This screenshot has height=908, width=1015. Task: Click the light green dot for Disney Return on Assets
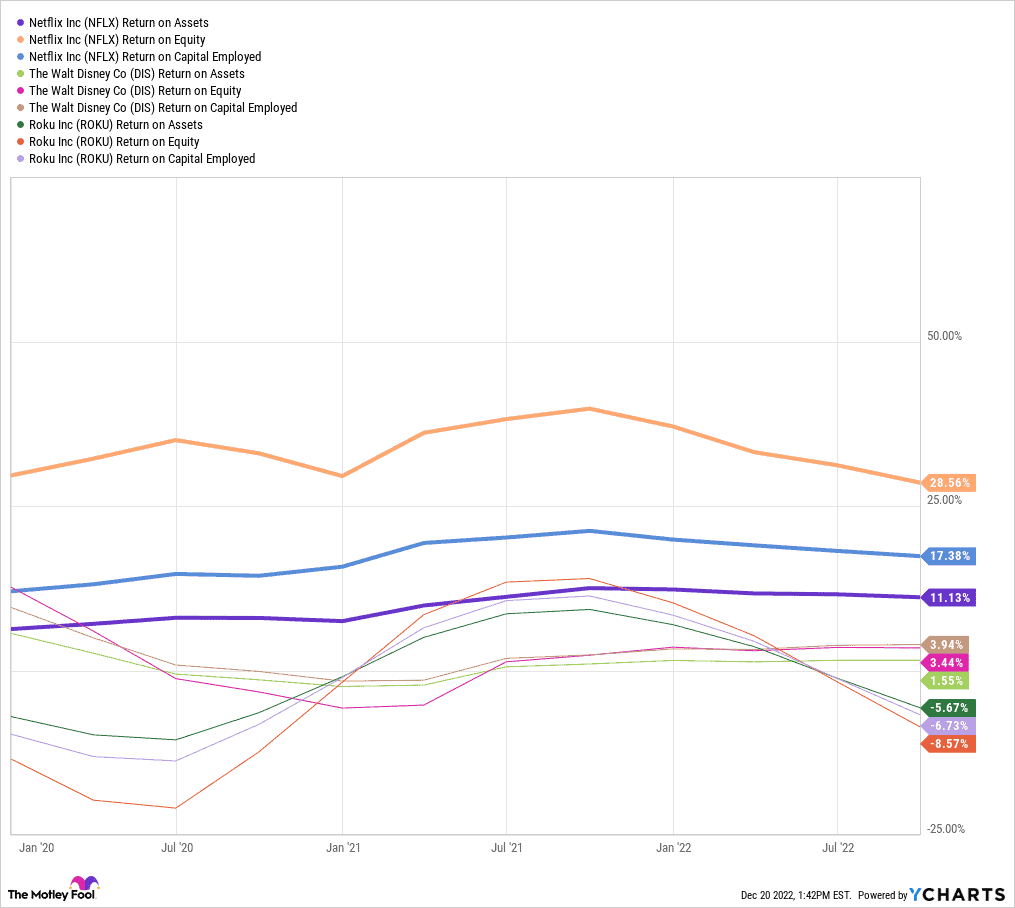tap(20, 74)
